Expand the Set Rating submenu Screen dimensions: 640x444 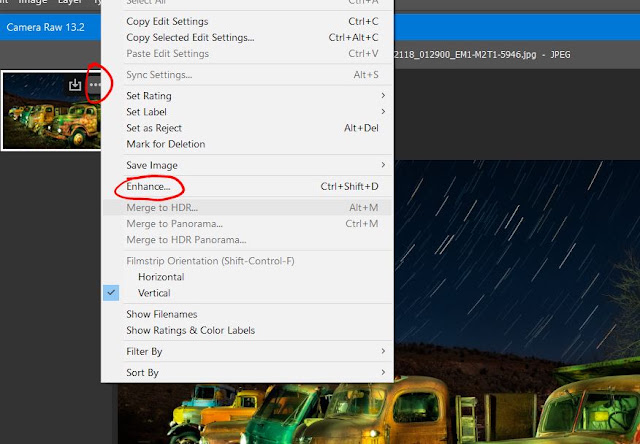pos(247,96)
